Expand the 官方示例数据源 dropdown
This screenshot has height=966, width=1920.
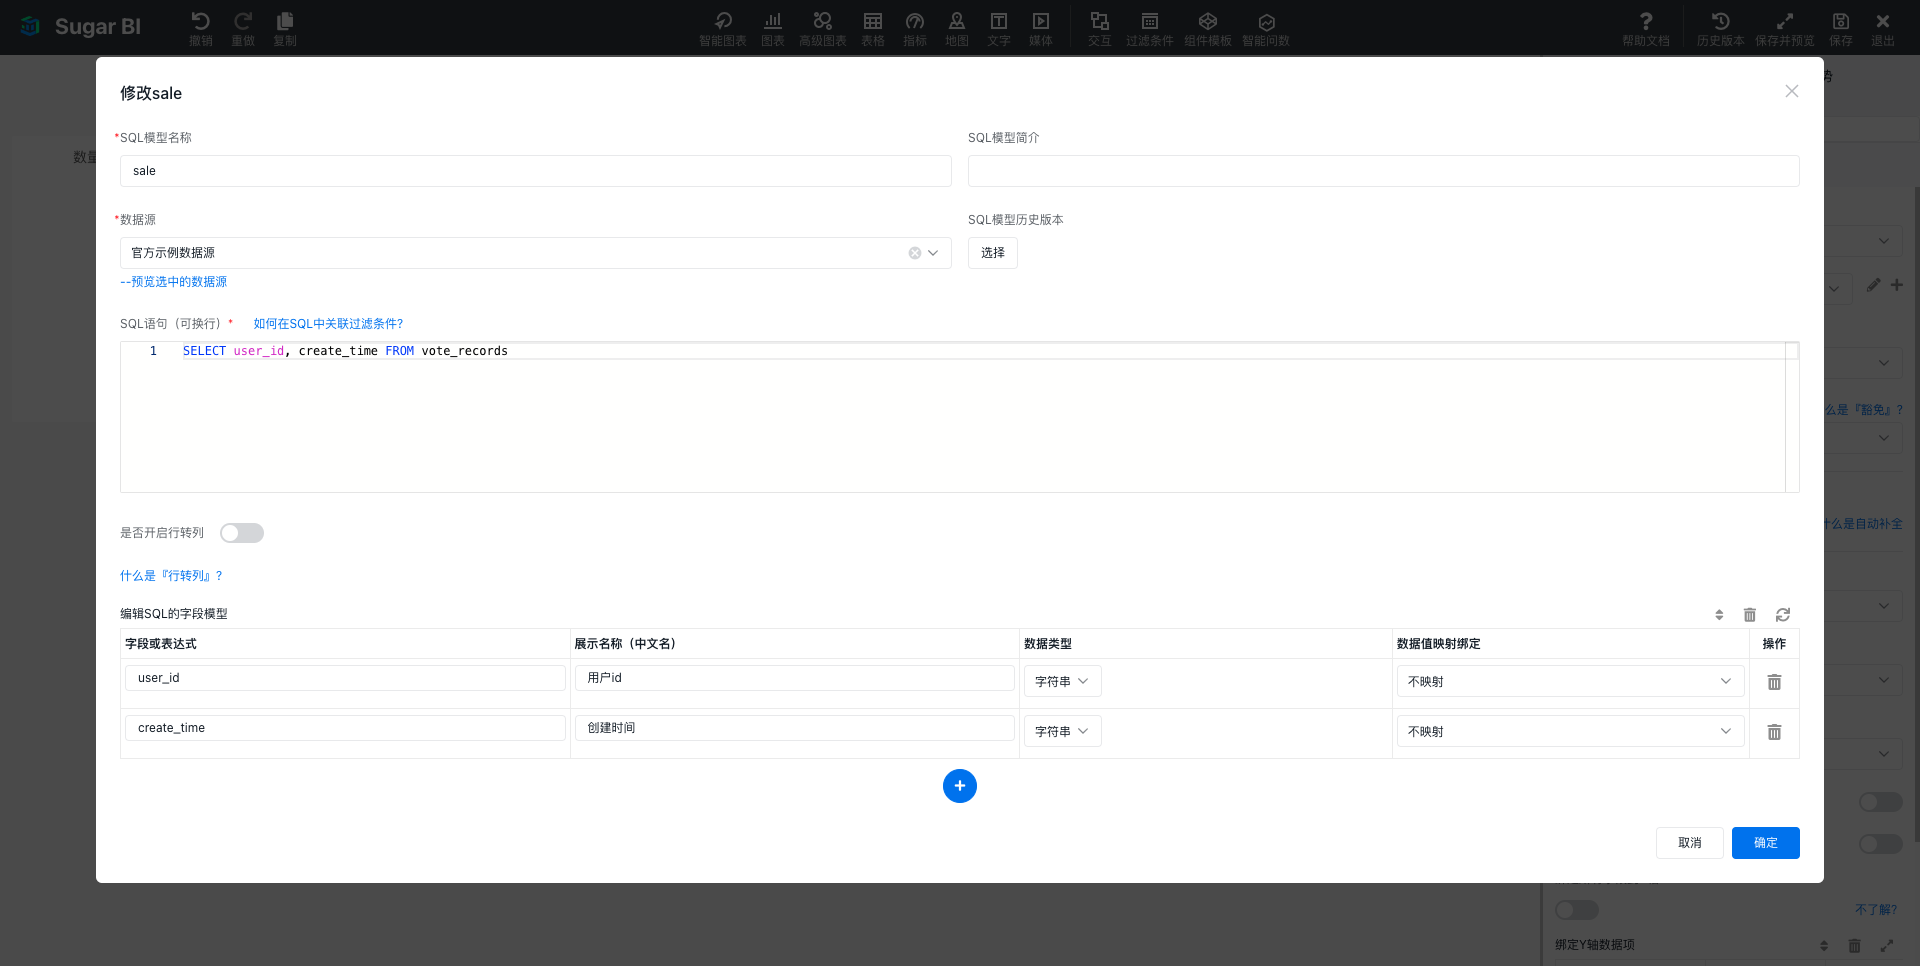933,253
